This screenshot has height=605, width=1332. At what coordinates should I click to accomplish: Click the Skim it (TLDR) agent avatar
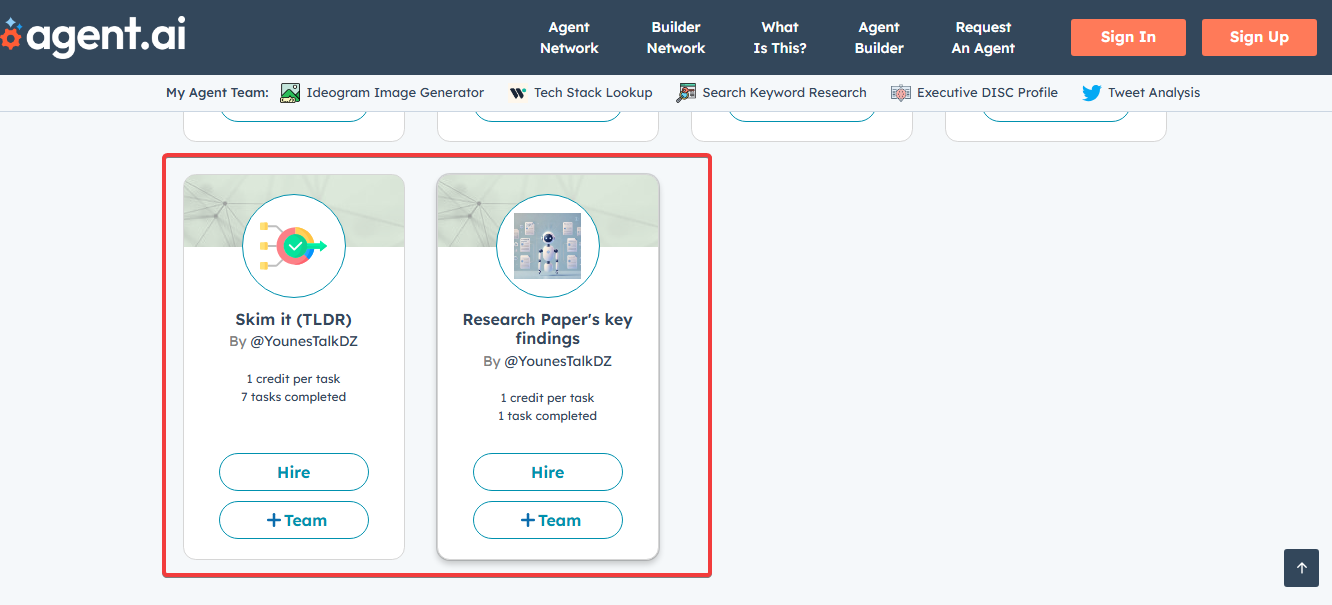[294, 246]
